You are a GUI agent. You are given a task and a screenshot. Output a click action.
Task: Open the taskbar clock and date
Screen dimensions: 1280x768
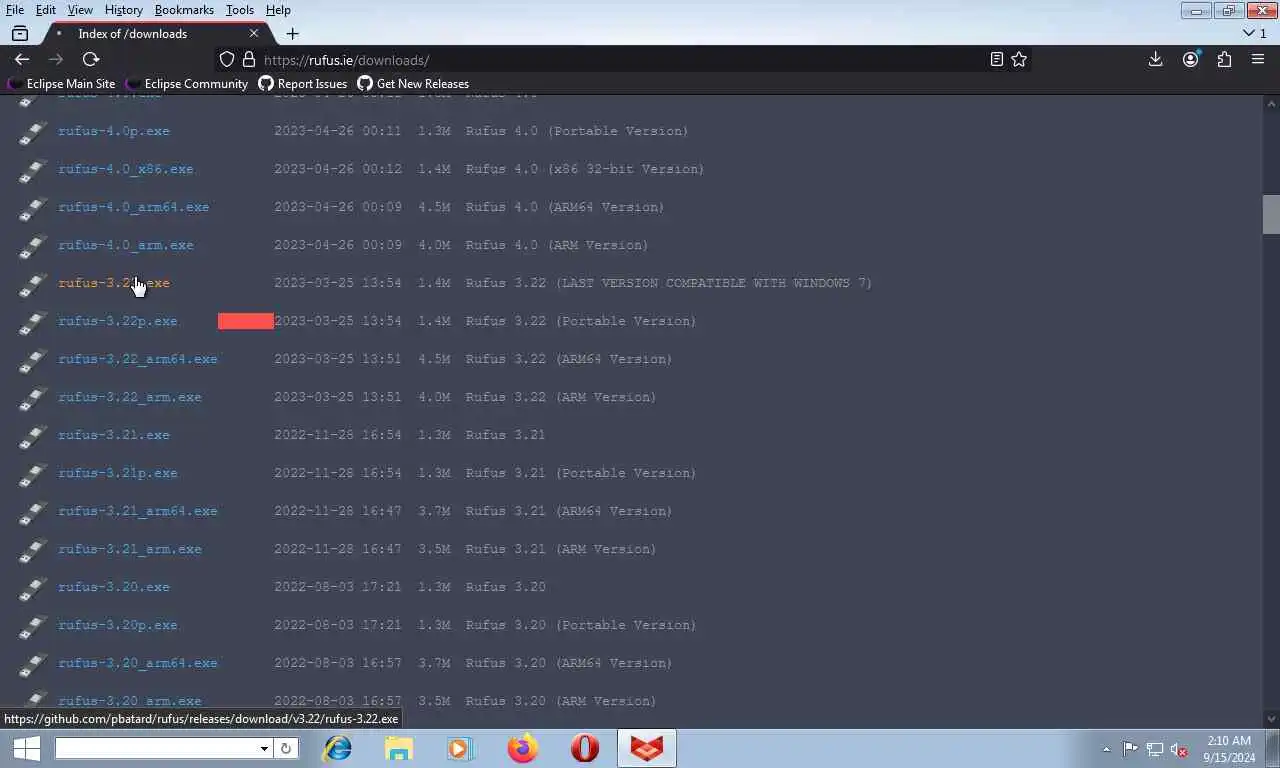point(1229,749)
